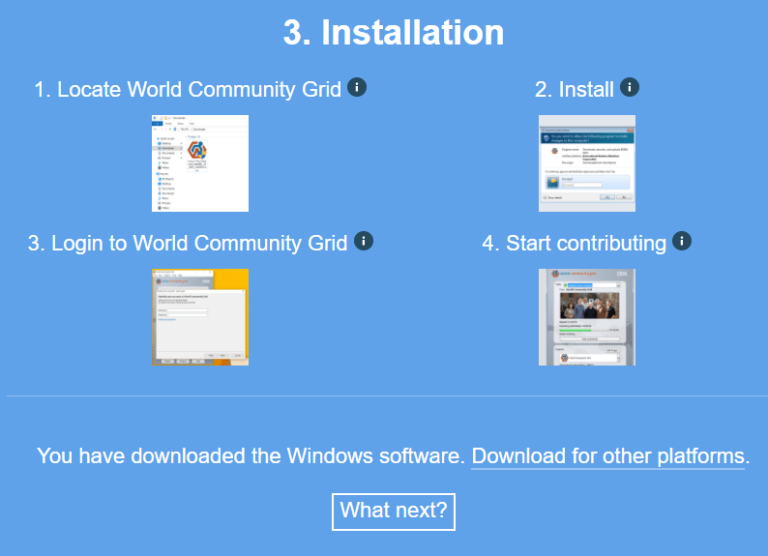
Task: Click the '3. Installation' page title
Action: pos(393,33)
